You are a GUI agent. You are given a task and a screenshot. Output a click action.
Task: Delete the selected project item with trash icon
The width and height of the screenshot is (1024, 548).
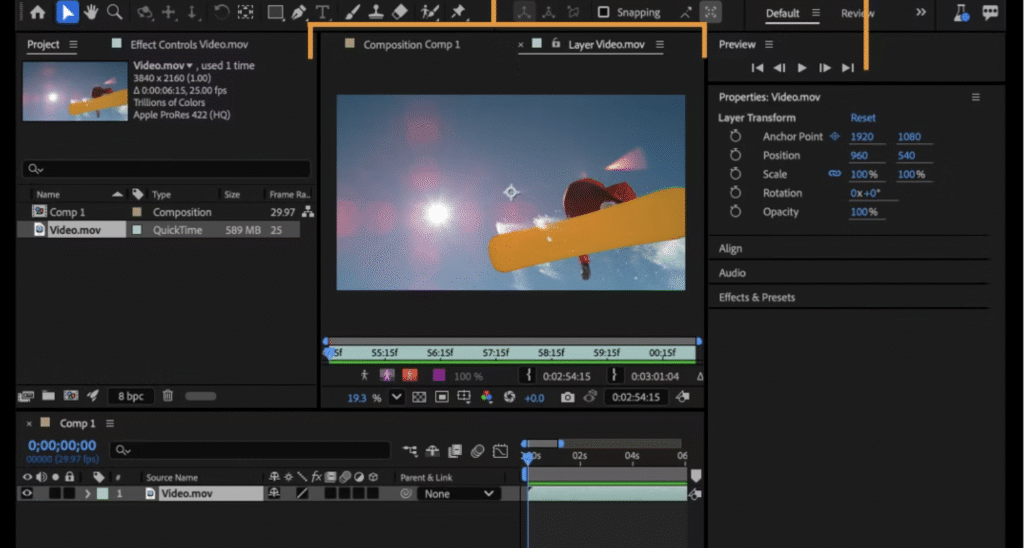[x=168, y=395]
